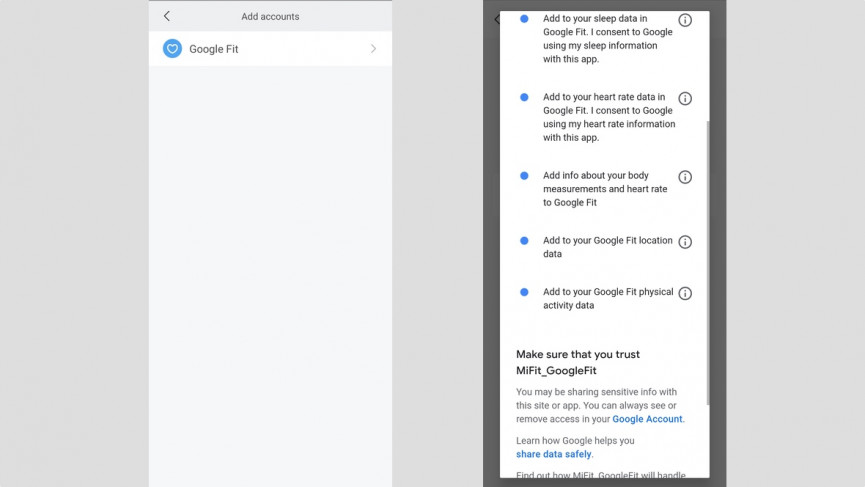
Task: Open info for sleep data permission
Action: coord(685,20)
